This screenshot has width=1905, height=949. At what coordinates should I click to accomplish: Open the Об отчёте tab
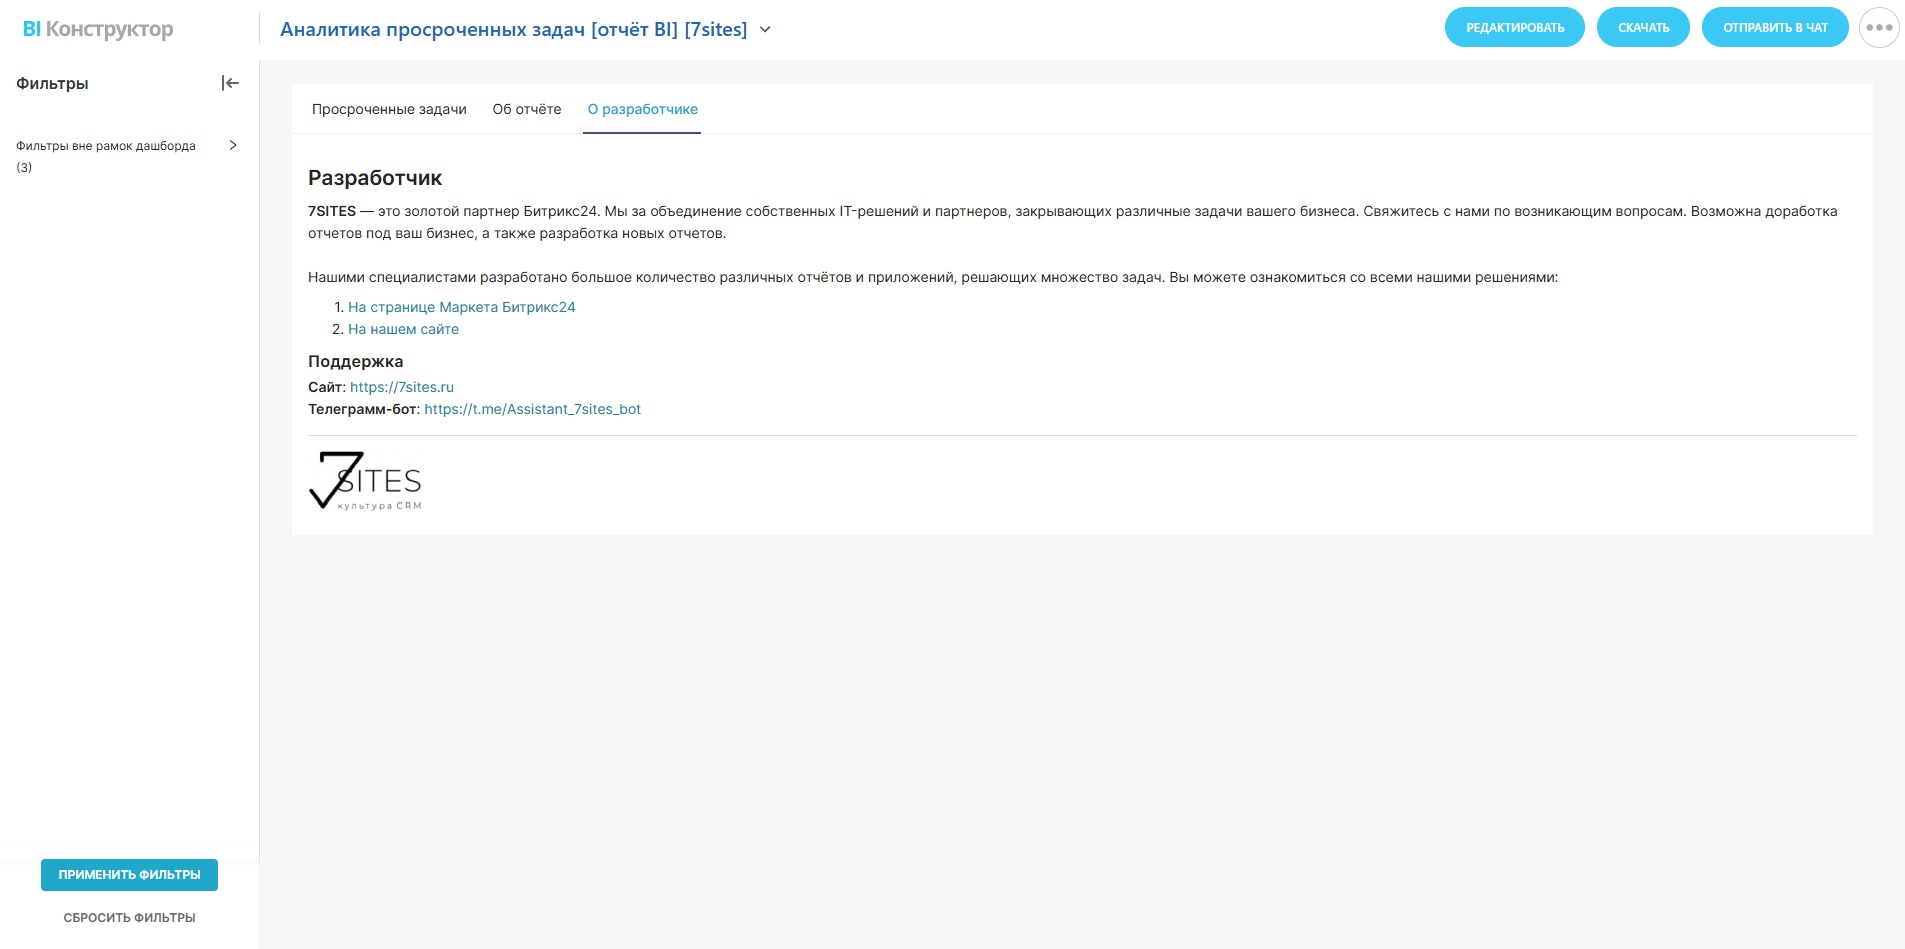point(527,109)
